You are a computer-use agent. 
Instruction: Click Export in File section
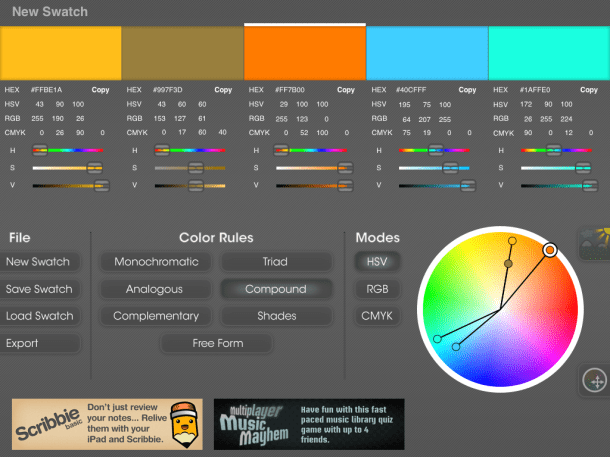[39, 343]
